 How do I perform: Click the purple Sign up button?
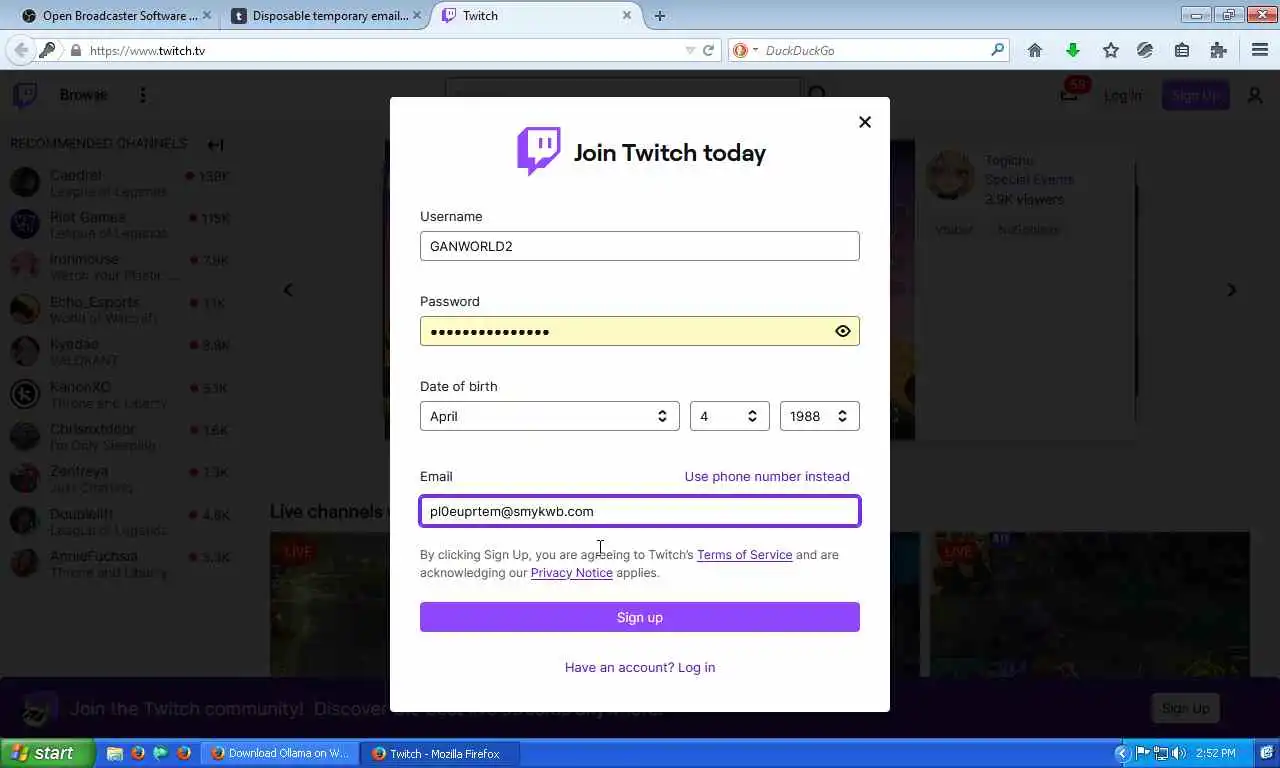click(639, 617)
